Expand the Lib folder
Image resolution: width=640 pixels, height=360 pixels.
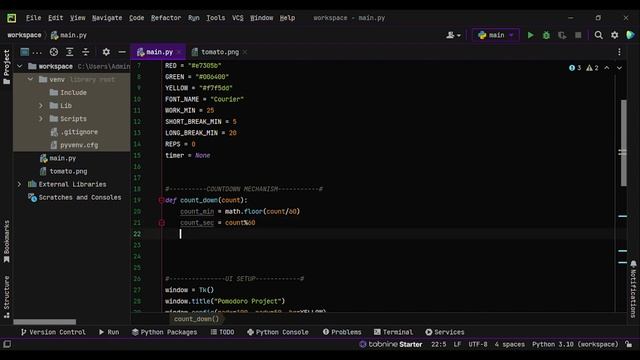pos(41,105)
